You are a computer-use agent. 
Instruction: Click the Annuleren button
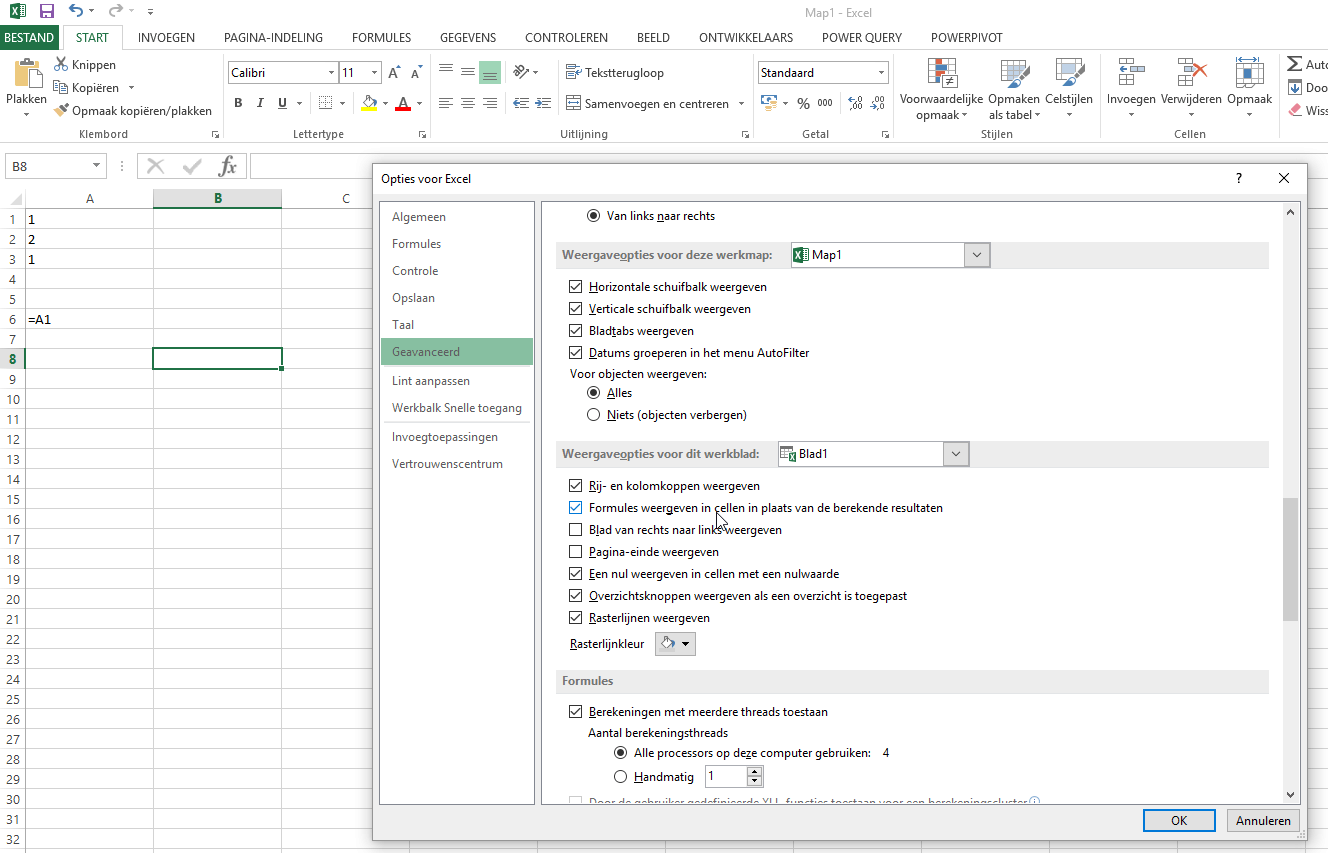click(1263, 820)
